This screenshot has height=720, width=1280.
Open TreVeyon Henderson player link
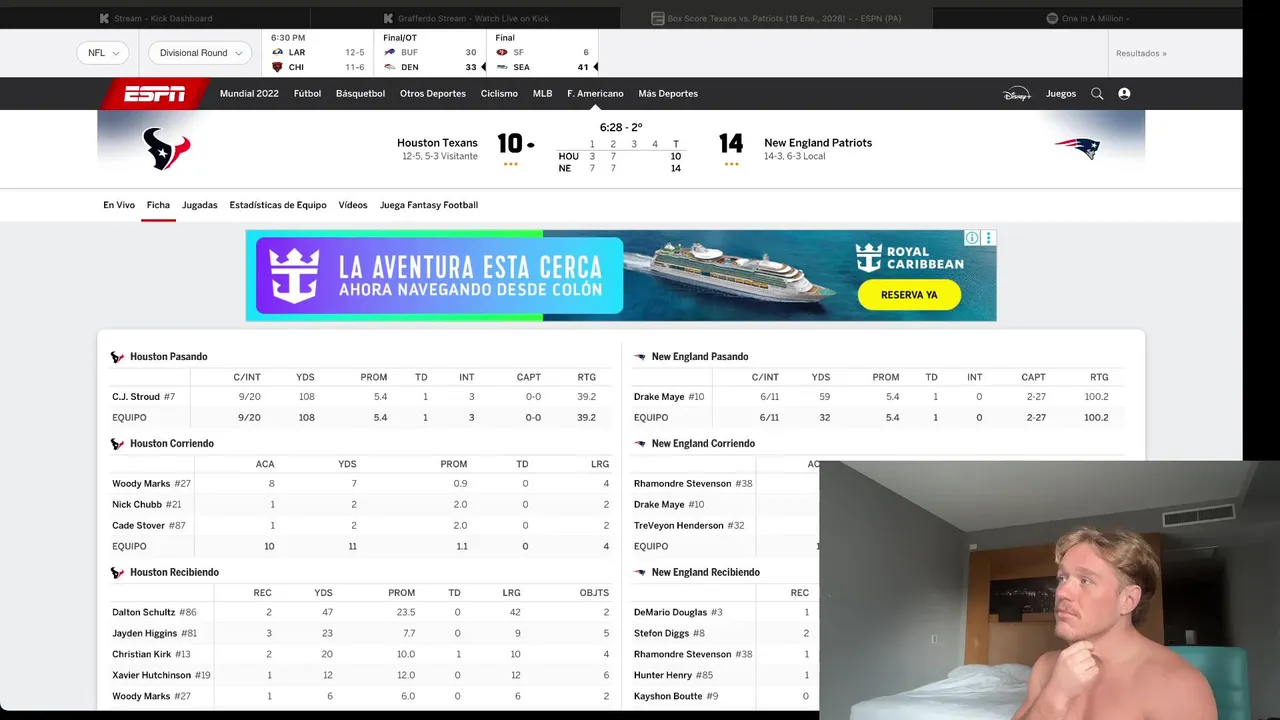(679, 526)
